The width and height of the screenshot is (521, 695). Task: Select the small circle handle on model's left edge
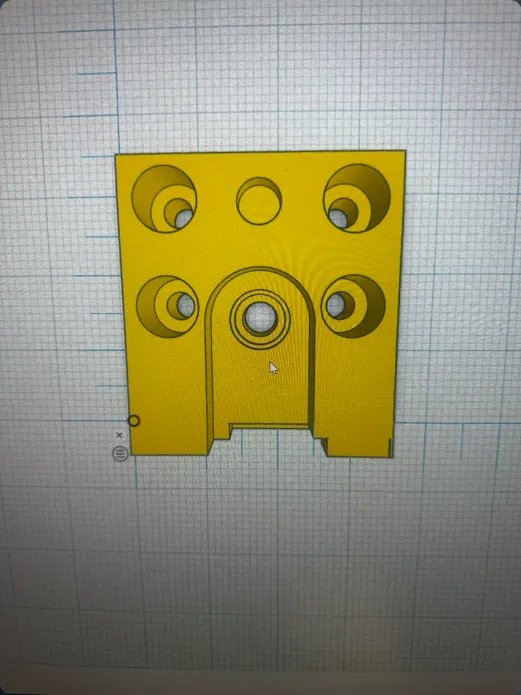click(x=133, y=421)
